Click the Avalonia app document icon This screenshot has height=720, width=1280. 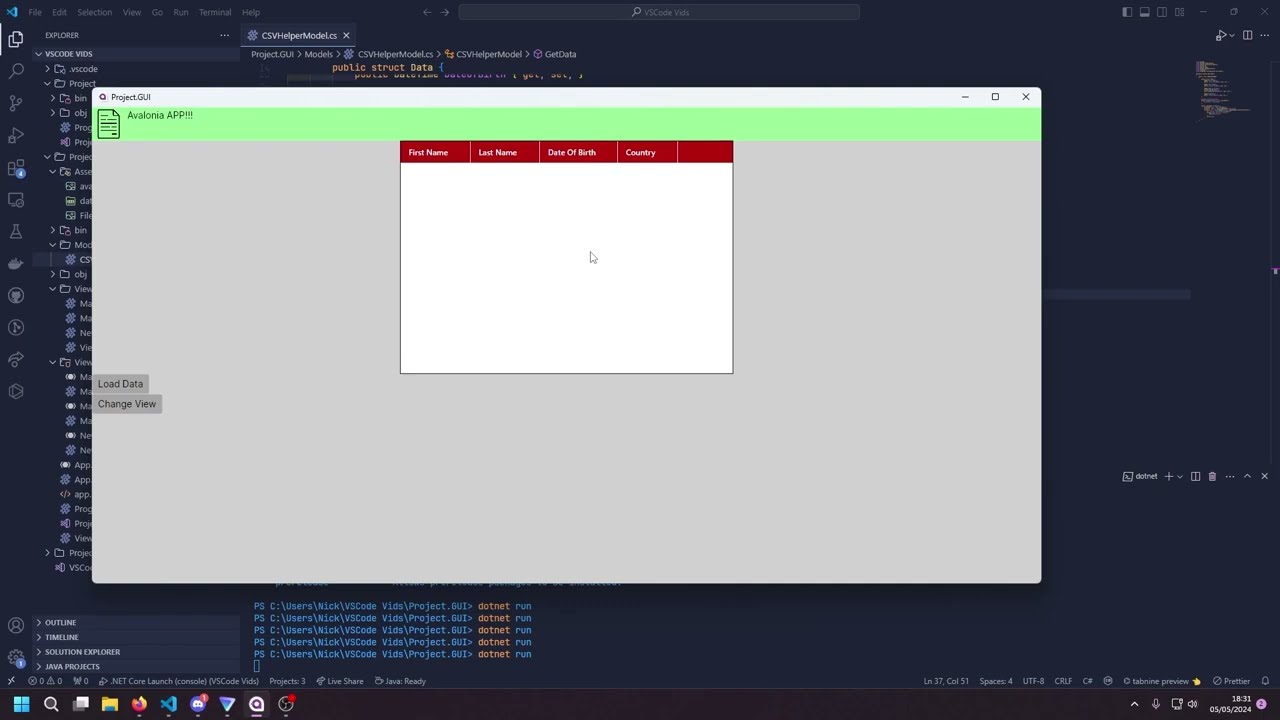109,124
